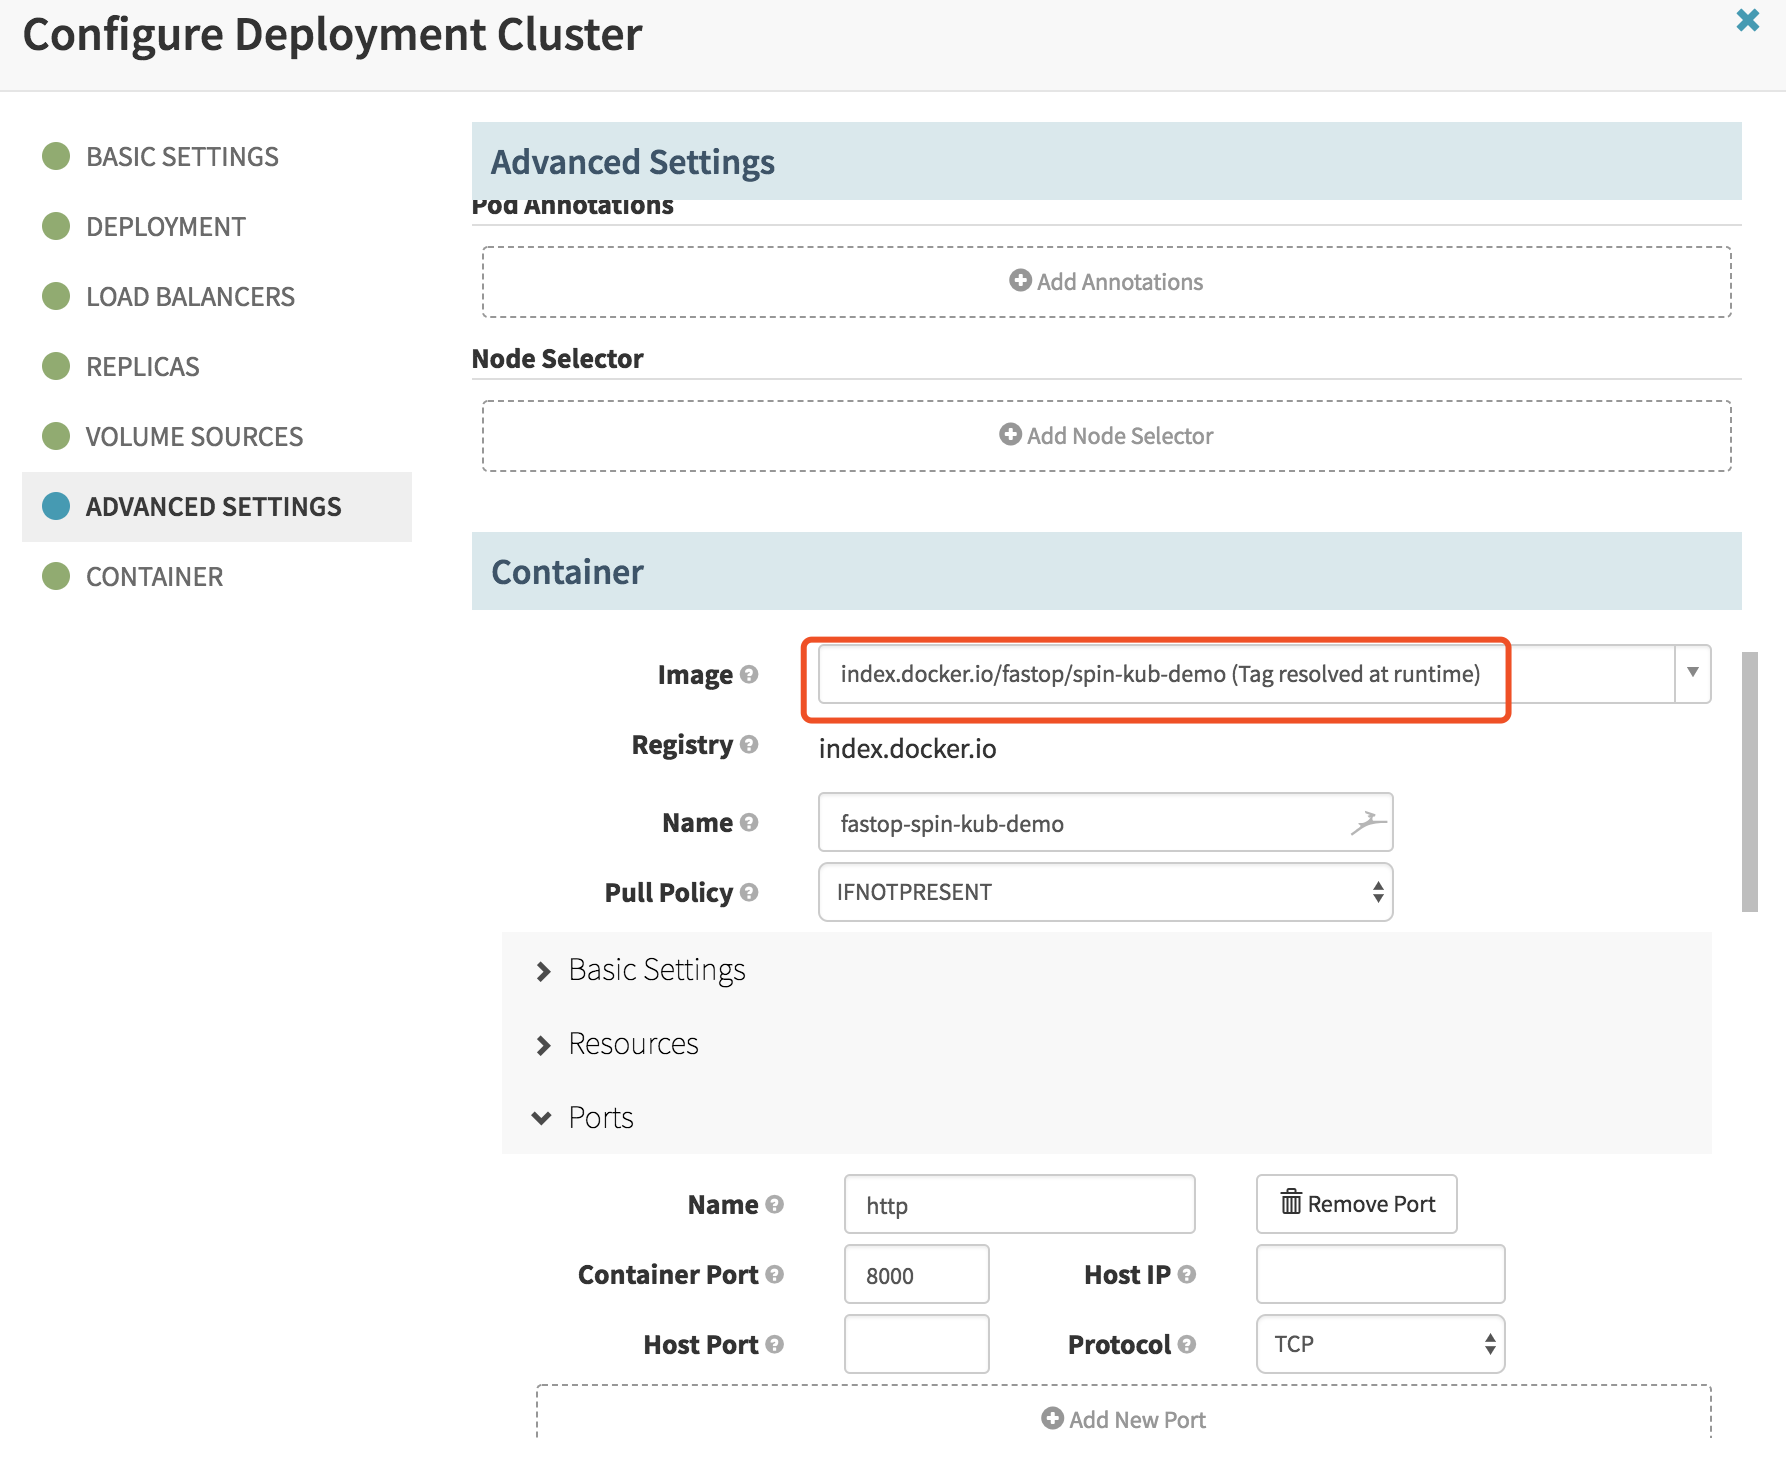Open the Protocol TCP dropdown
Image resolution: width=1786 pixels, height=1468 pixels.
tap(1380, 1344)
